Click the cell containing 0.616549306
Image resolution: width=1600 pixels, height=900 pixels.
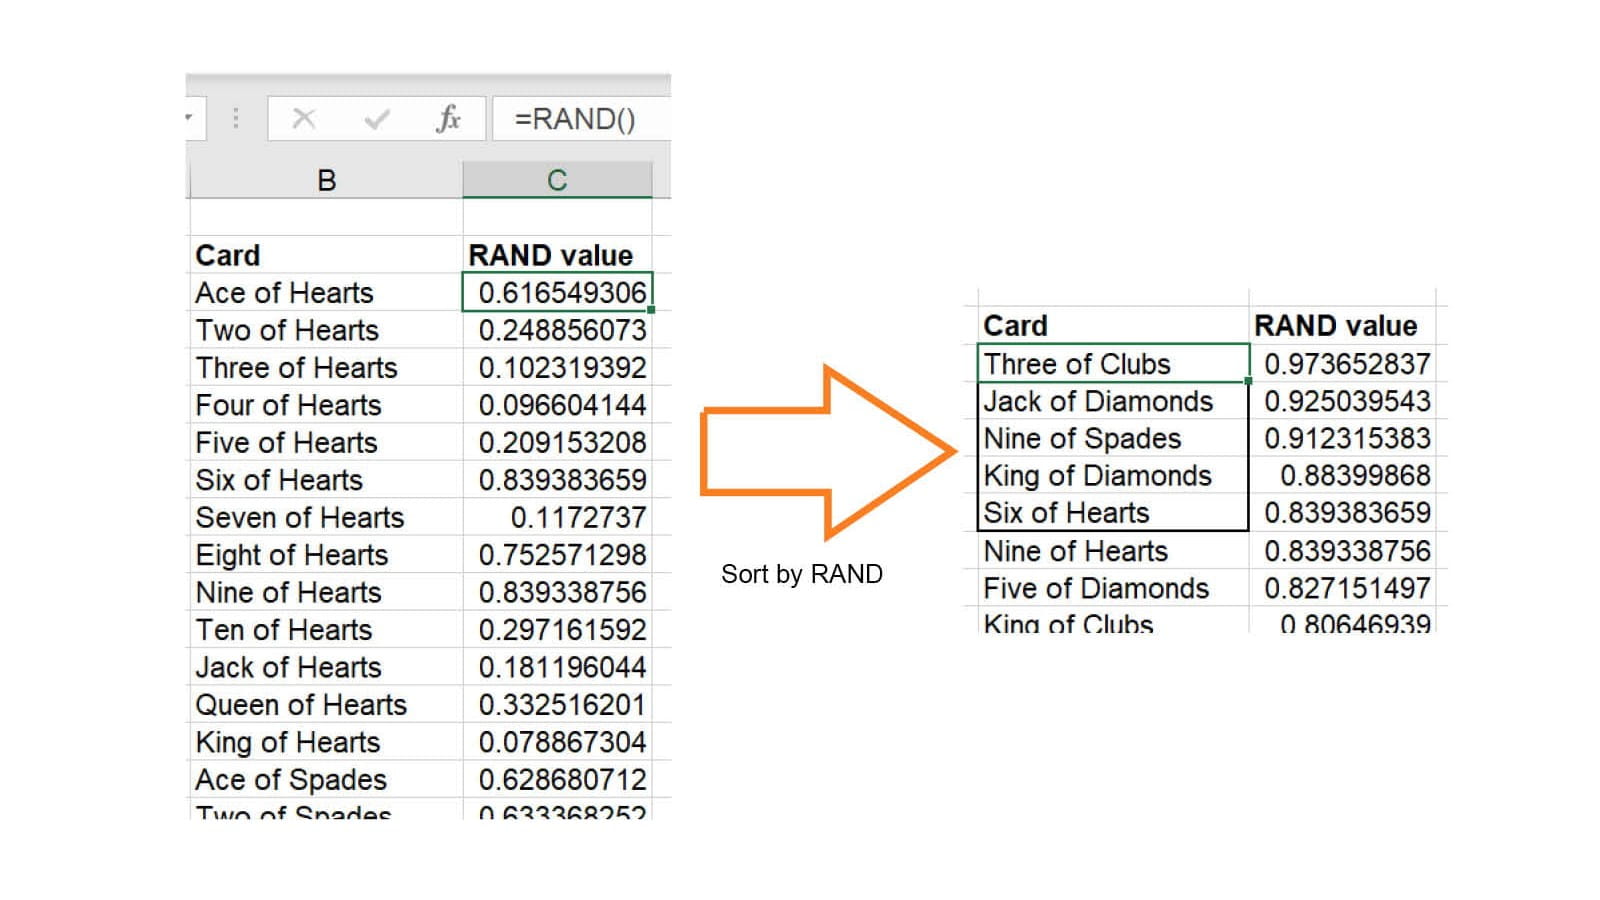point(557,293)
